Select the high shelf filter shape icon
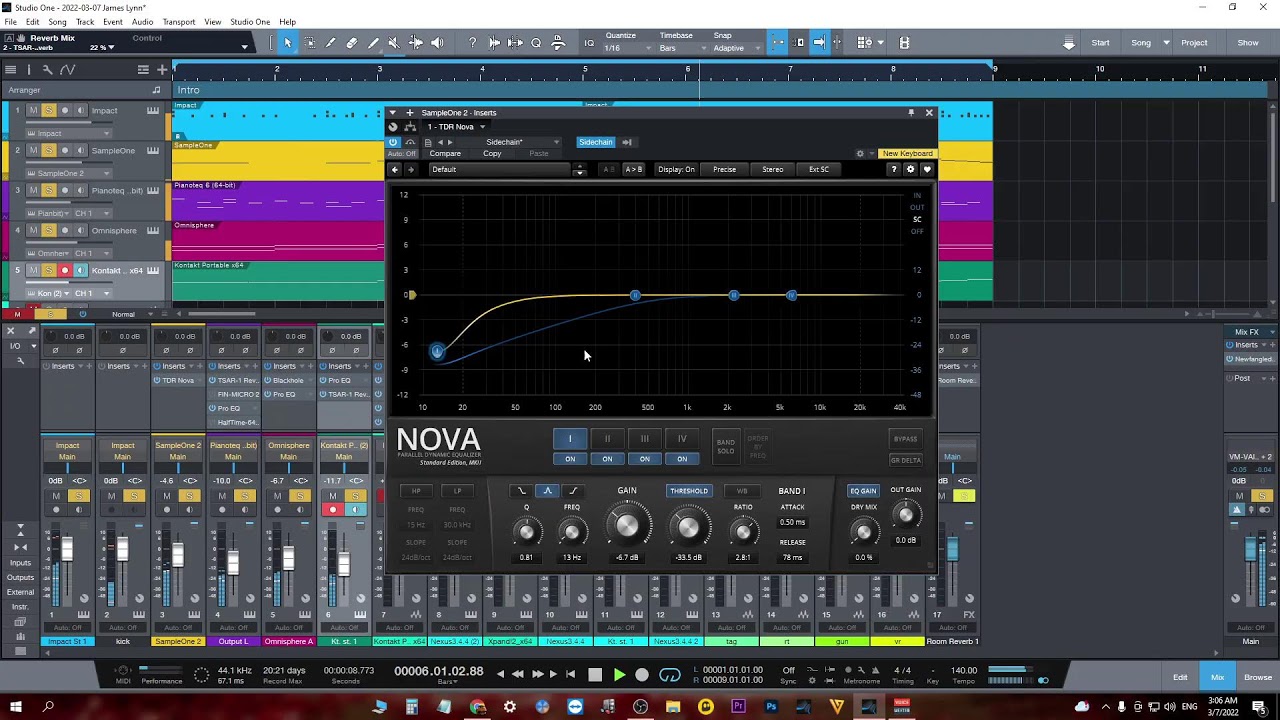The height and width of the screenshot is (720, 1280). click(573, 491)
